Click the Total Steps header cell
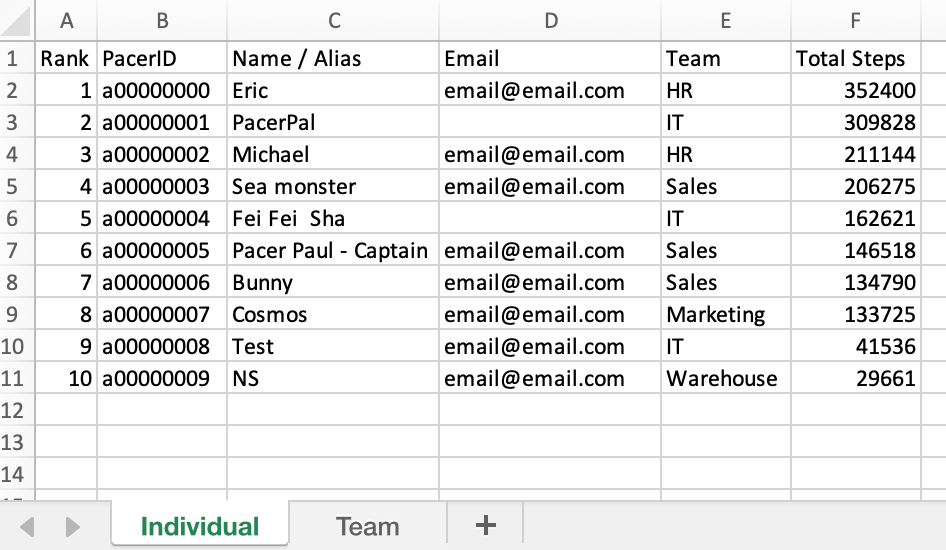946x550 pixels. tap(856, 58)
